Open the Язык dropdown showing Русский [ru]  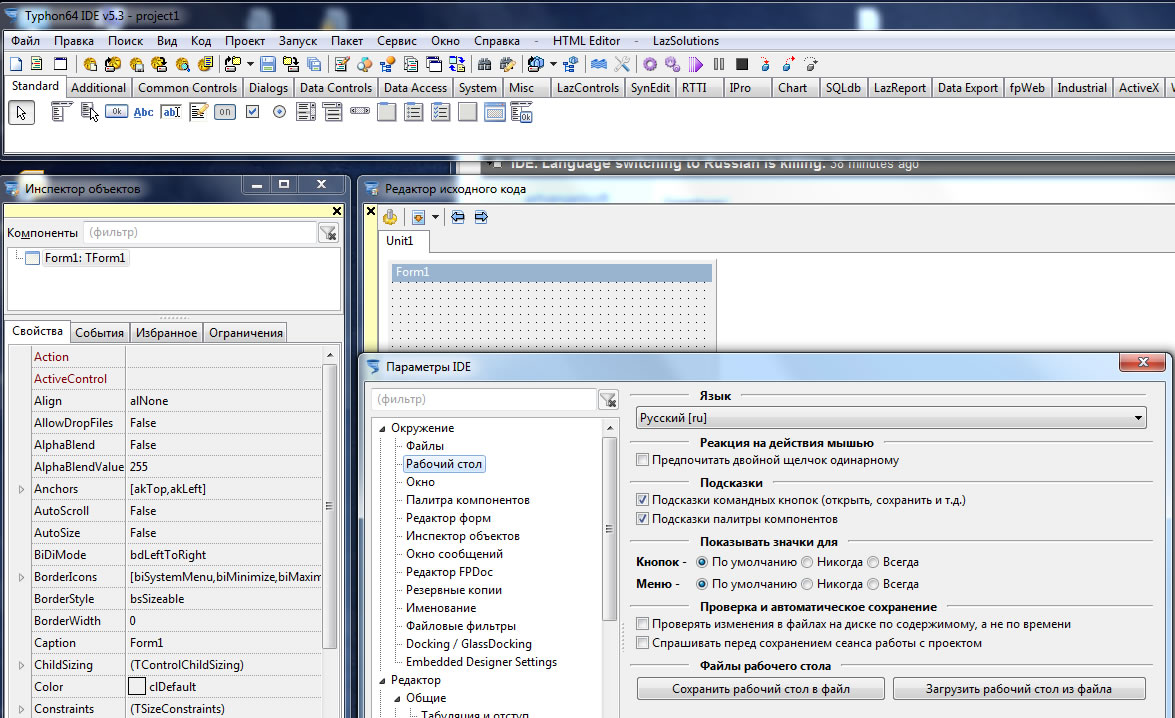click(891, 417)
